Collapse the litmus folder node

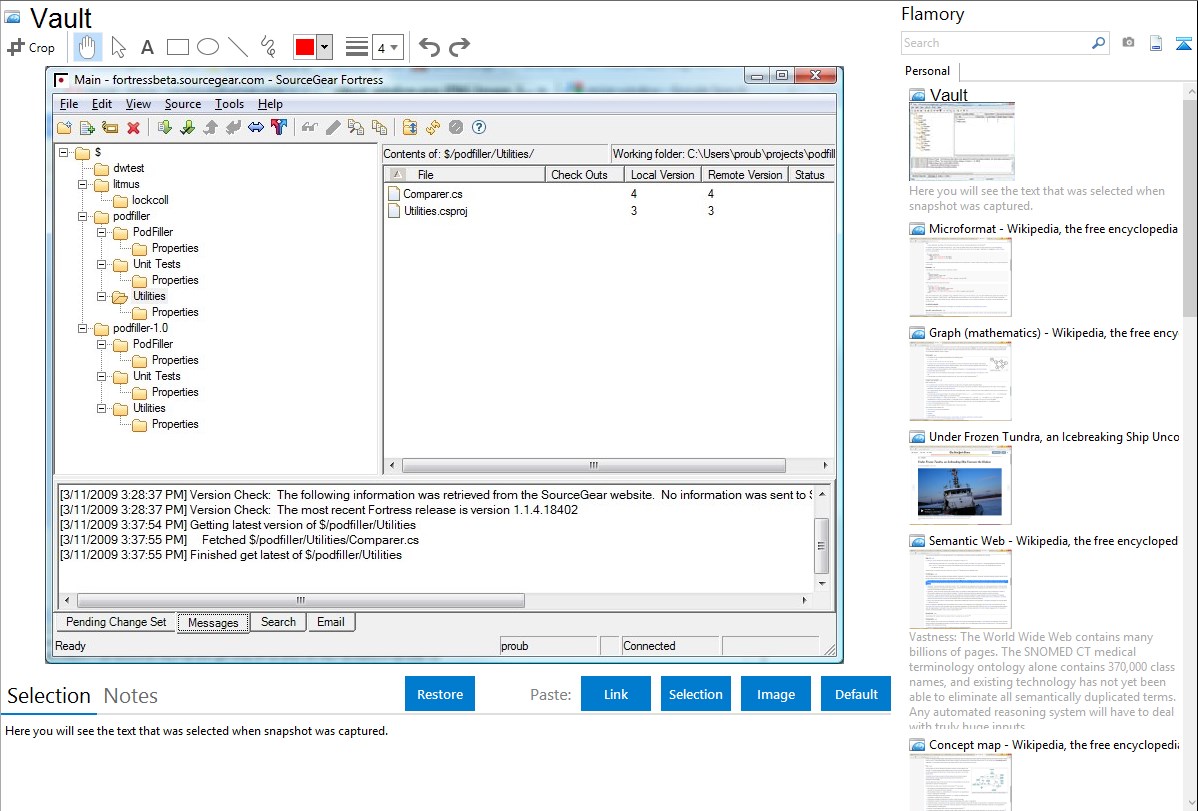pyautogui.click(x=83, y=184)
